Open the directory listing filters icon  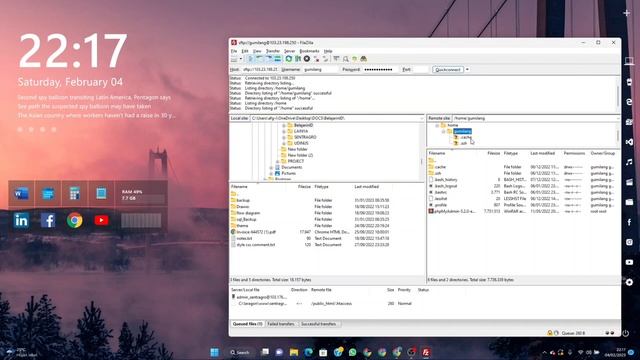(336, 59)
